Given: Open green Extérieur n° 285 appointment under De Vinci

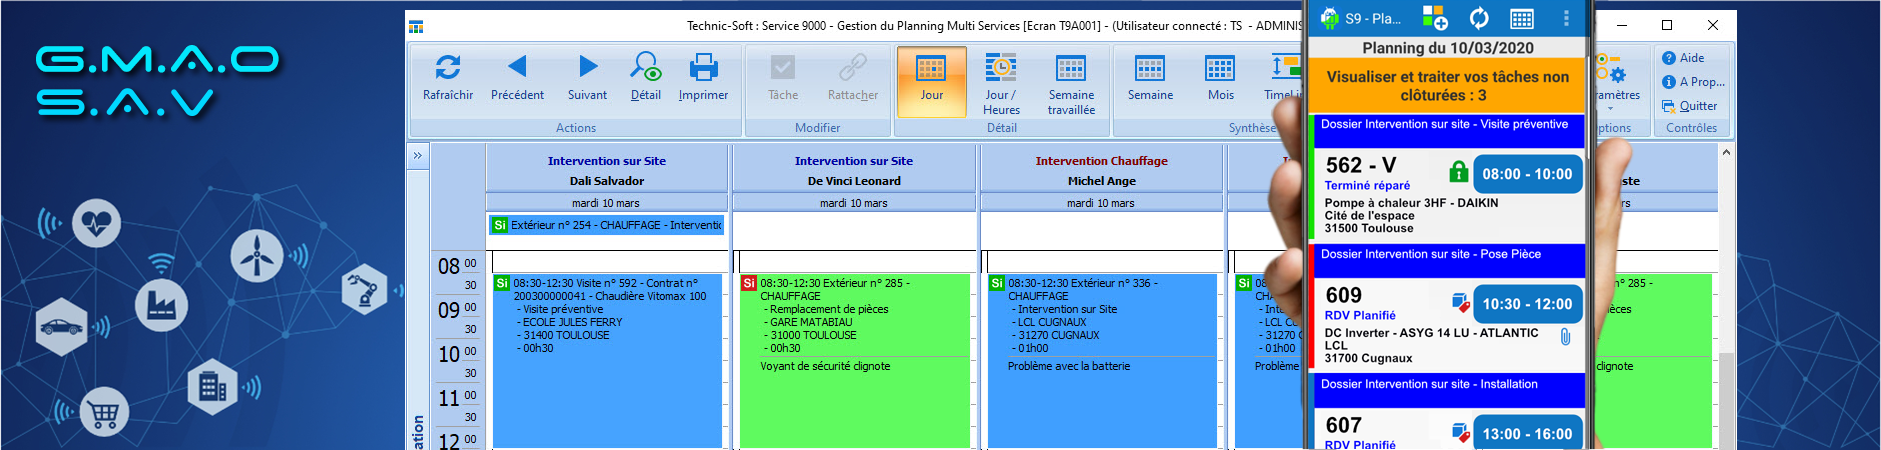Looking at the screenshot, I should pyautogui.click(x=854, y=361).
